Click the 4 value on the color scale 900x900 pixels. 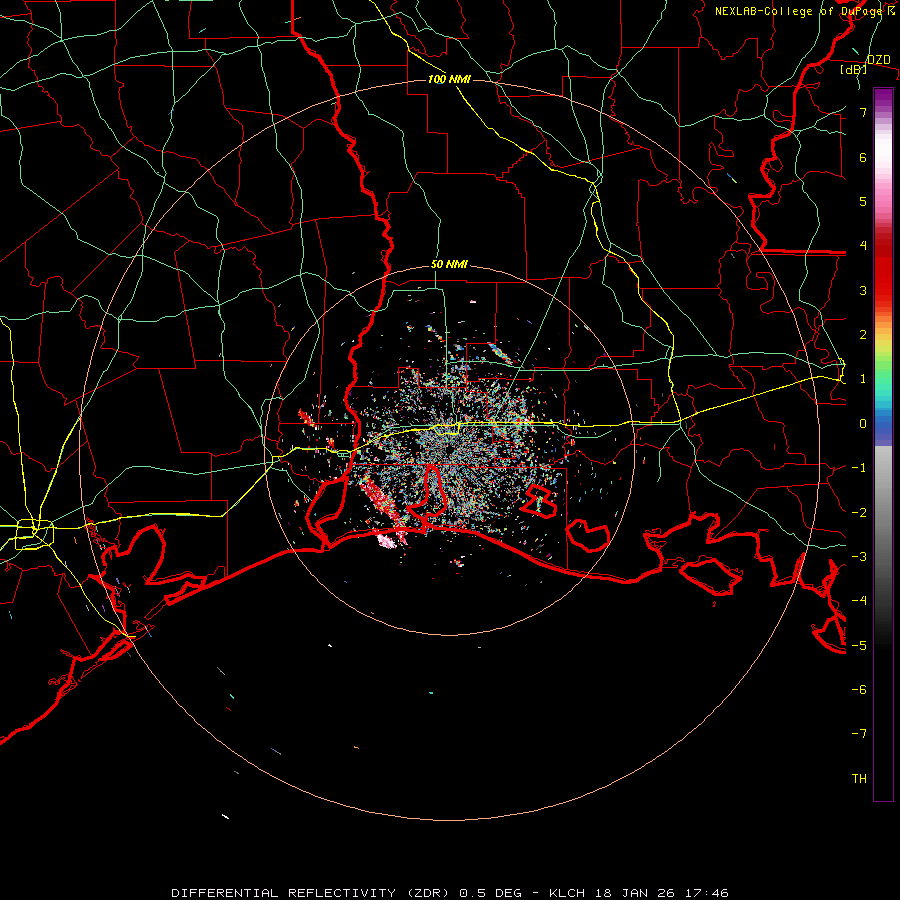[x=863, y=246]
